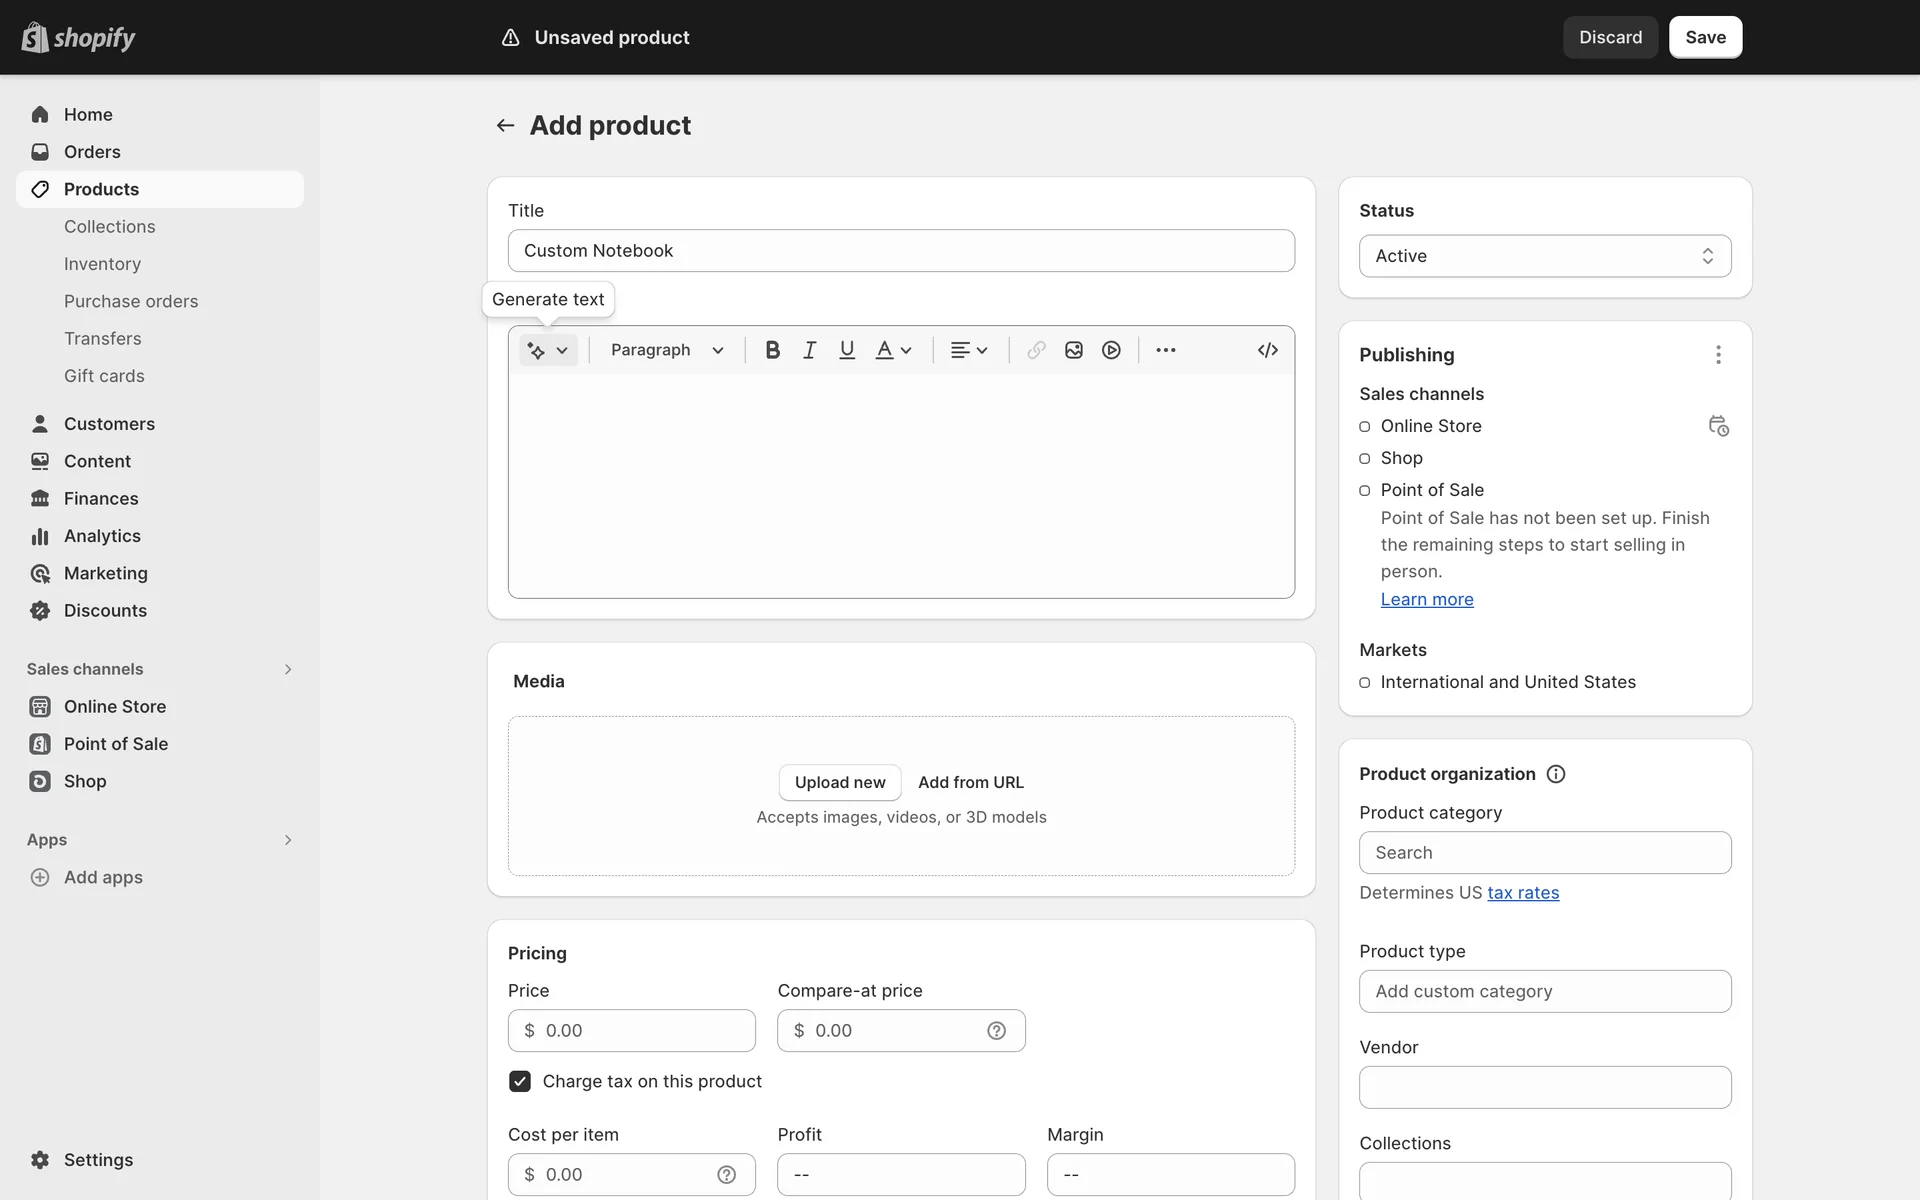Click the schedule availability icon beside Online Store
Viewport: 1920px width, 1200px height.
click(x=1718, y=426)
